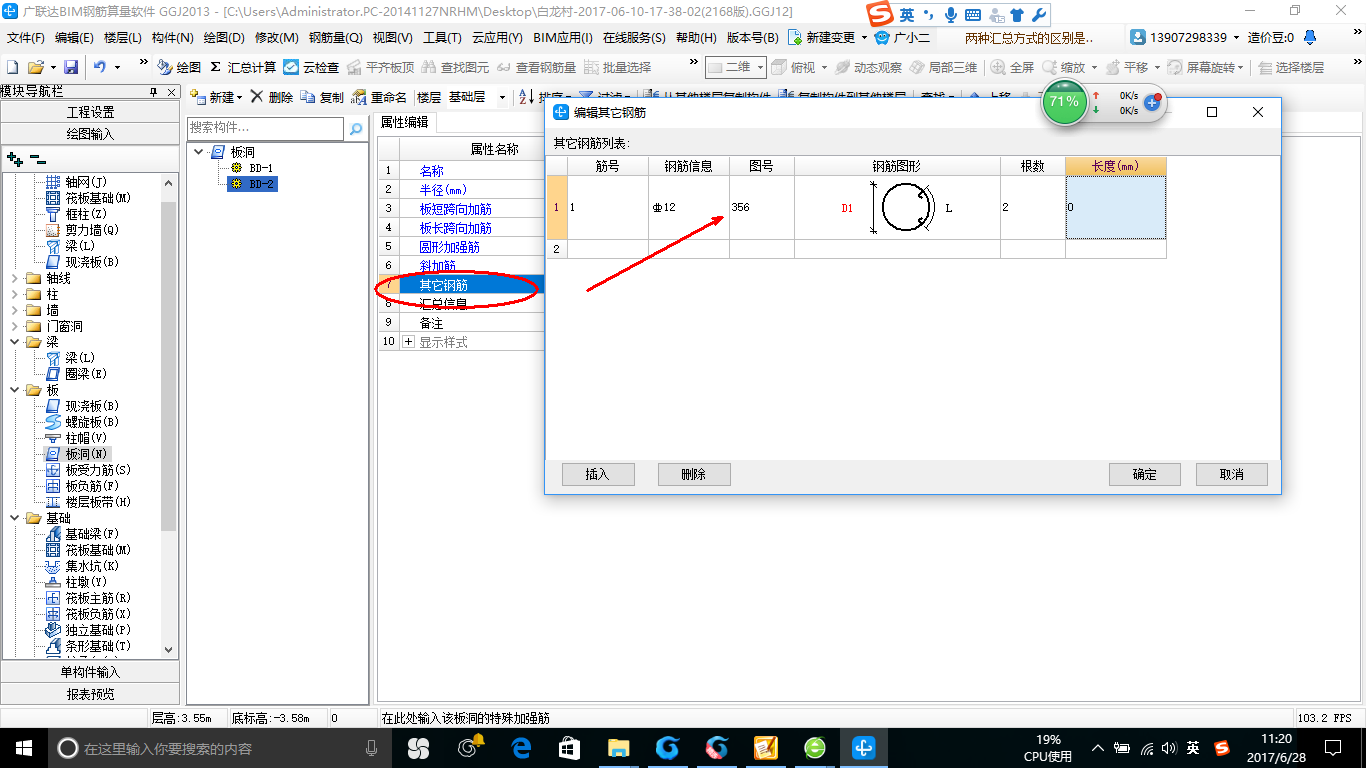Click the 全屏 fullscreen icon
Screen dimensions: 1366x768
click(x=1013, y=67)
